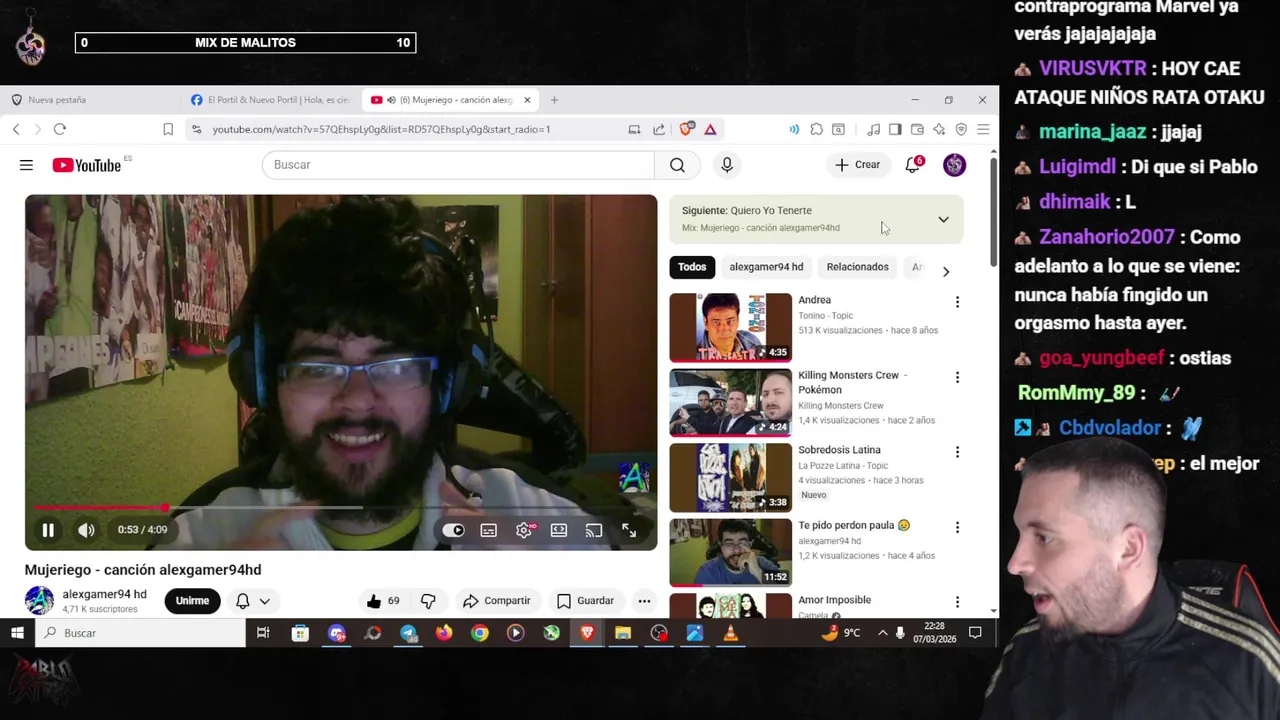
Task: Open a new browser tab with plus
Action: pyautogui.click(x=554, y=100)
